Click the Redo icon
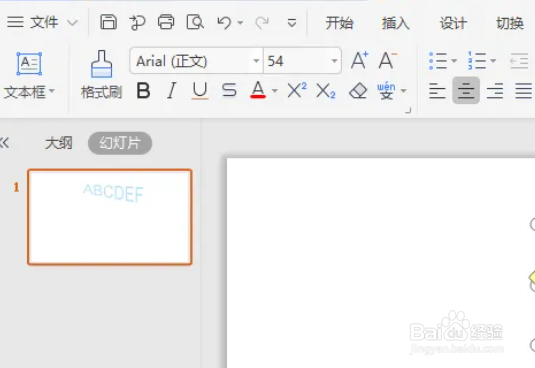Screen dimensions: 535x368 tap(262, 23)
